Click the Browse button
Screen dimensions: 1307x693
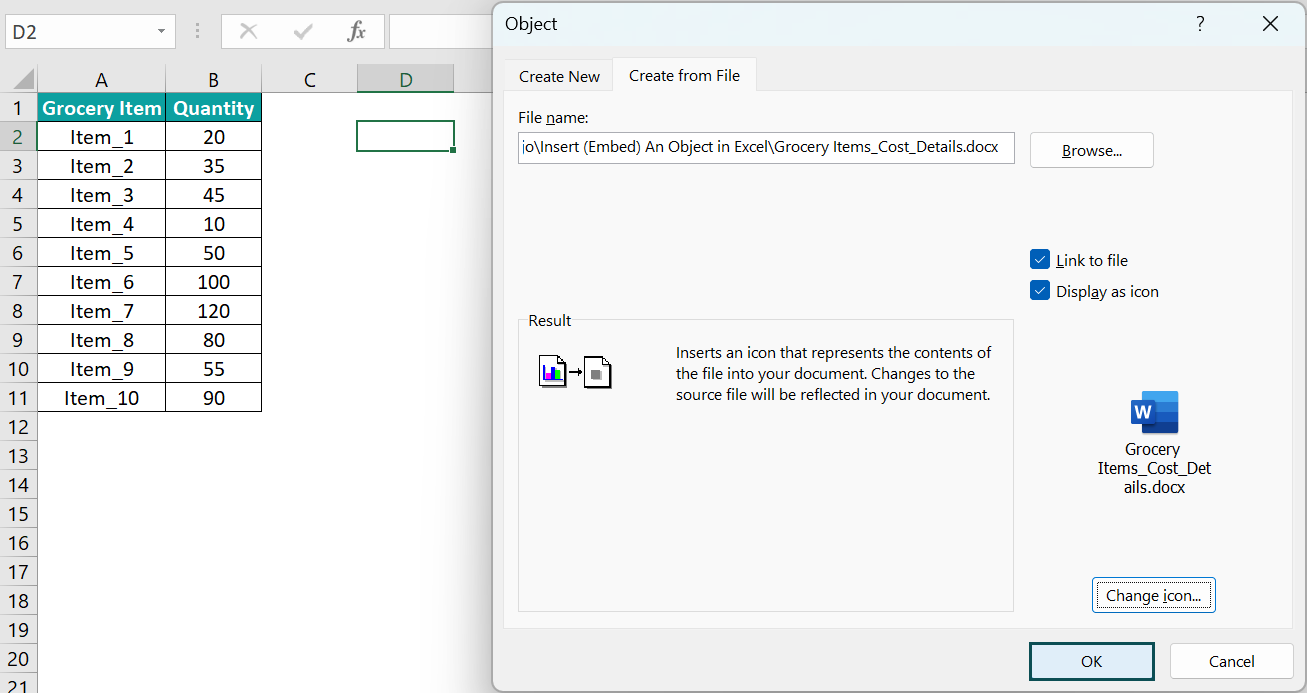tap(1092, 150)
